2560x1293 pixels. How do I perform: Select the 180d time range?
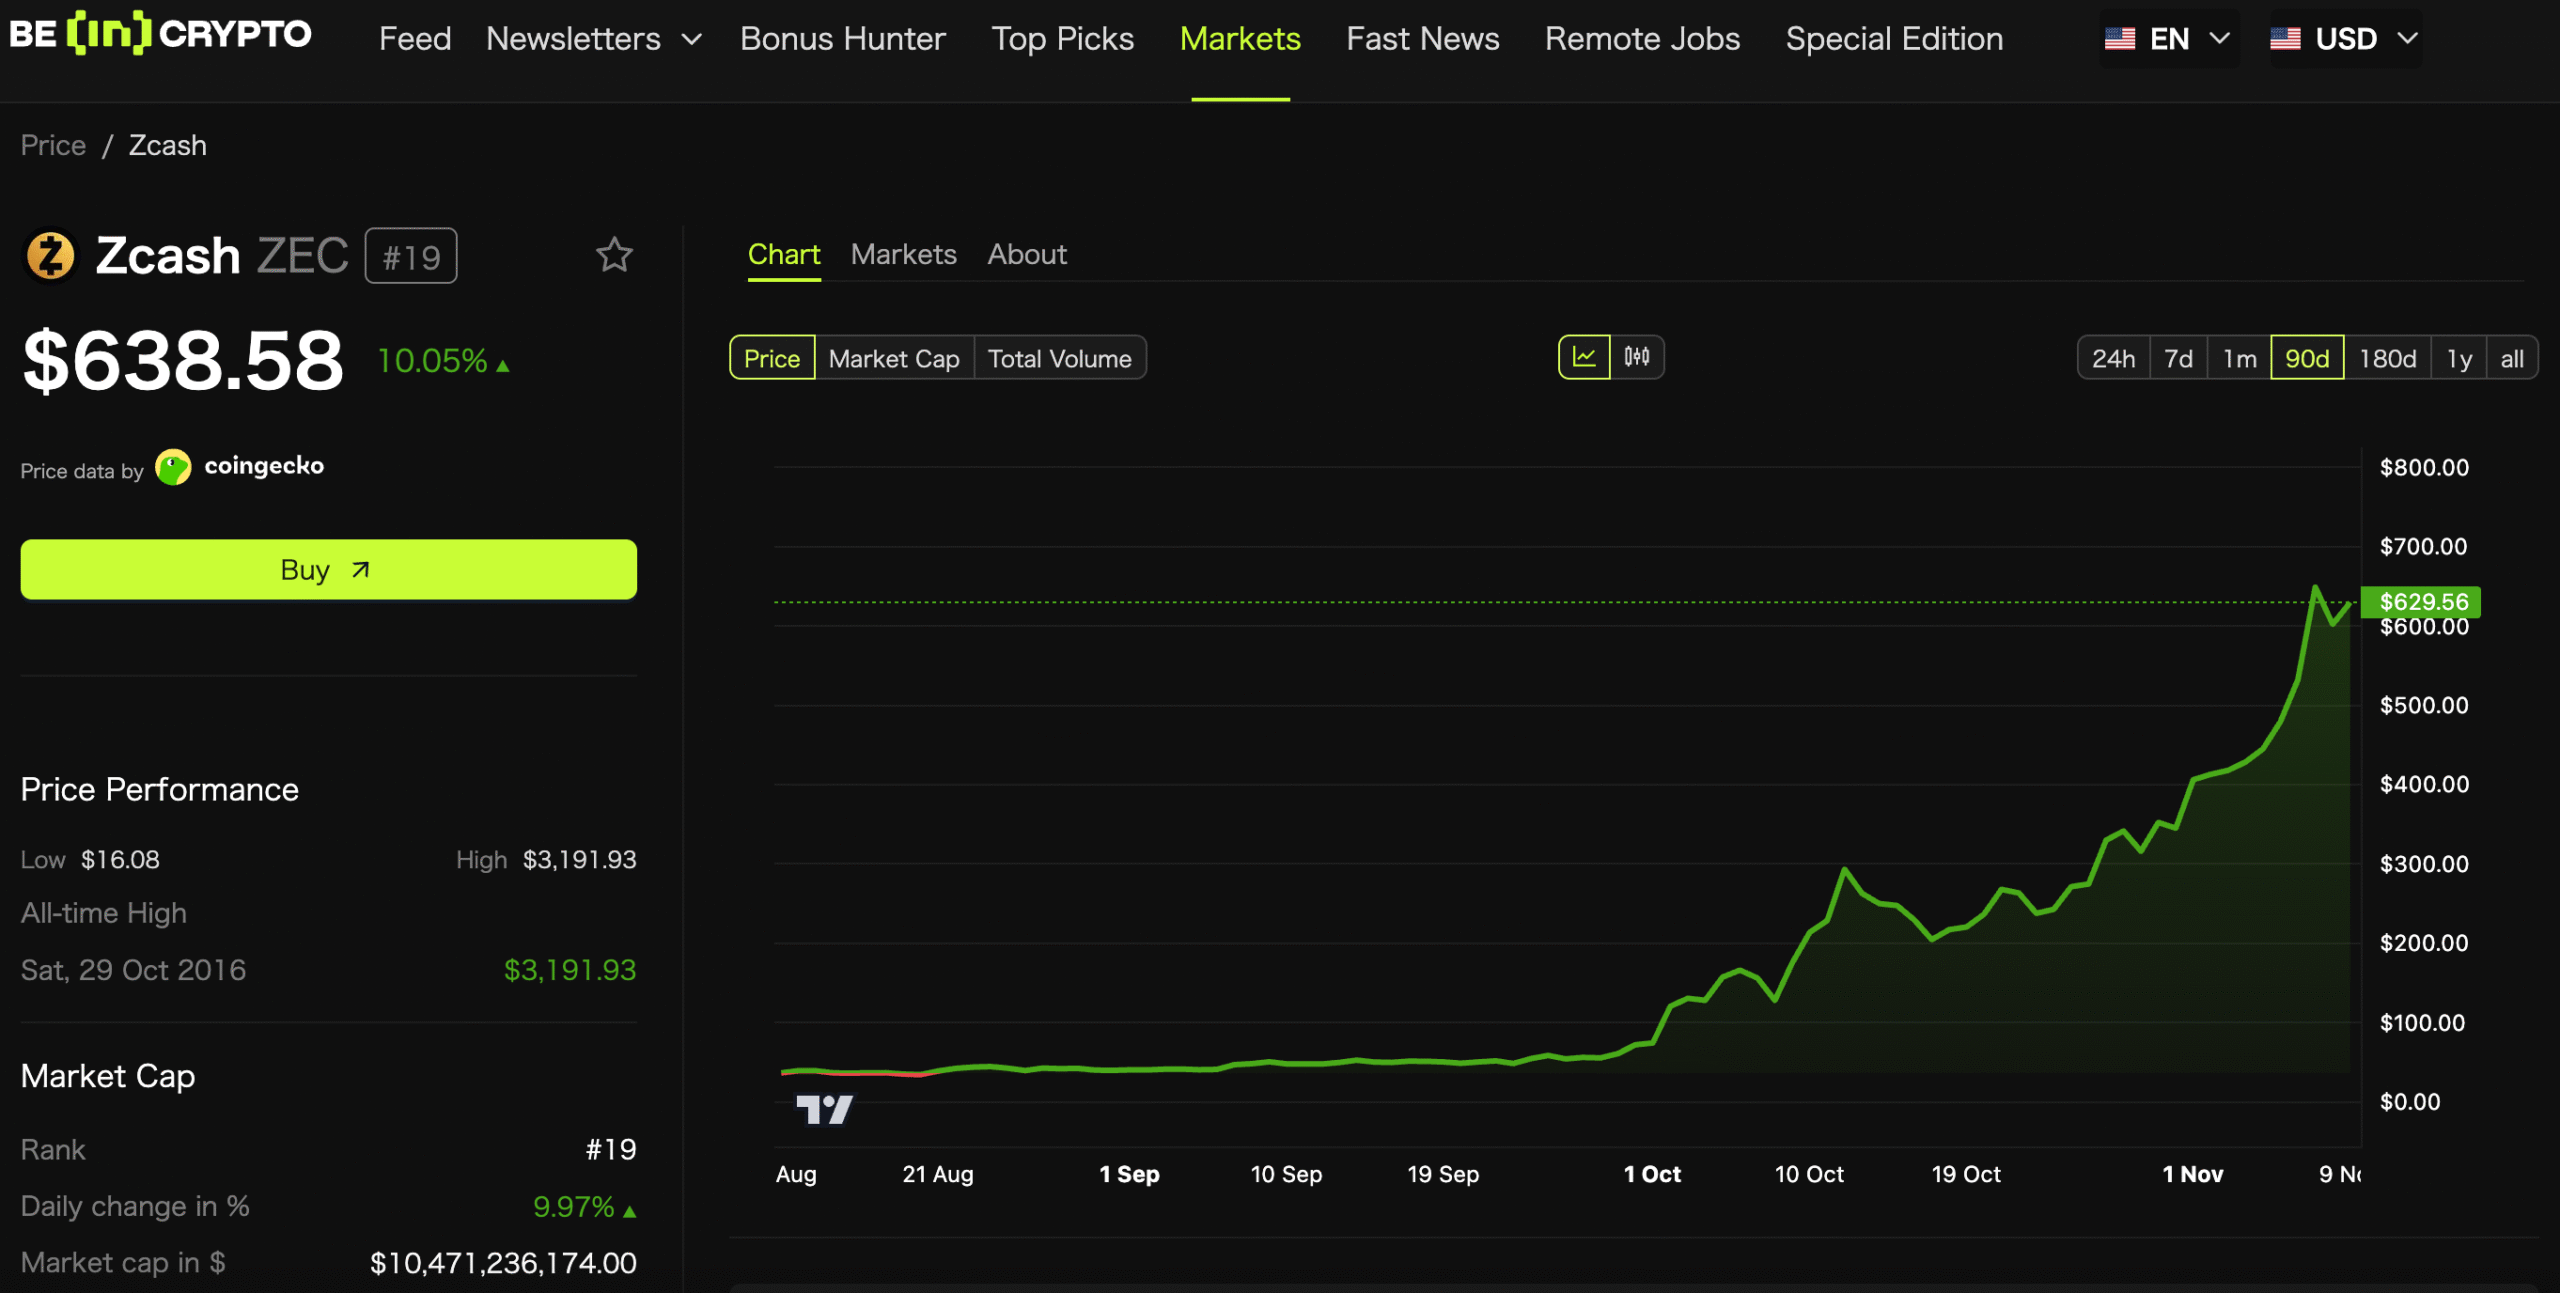coord(2389,357)
